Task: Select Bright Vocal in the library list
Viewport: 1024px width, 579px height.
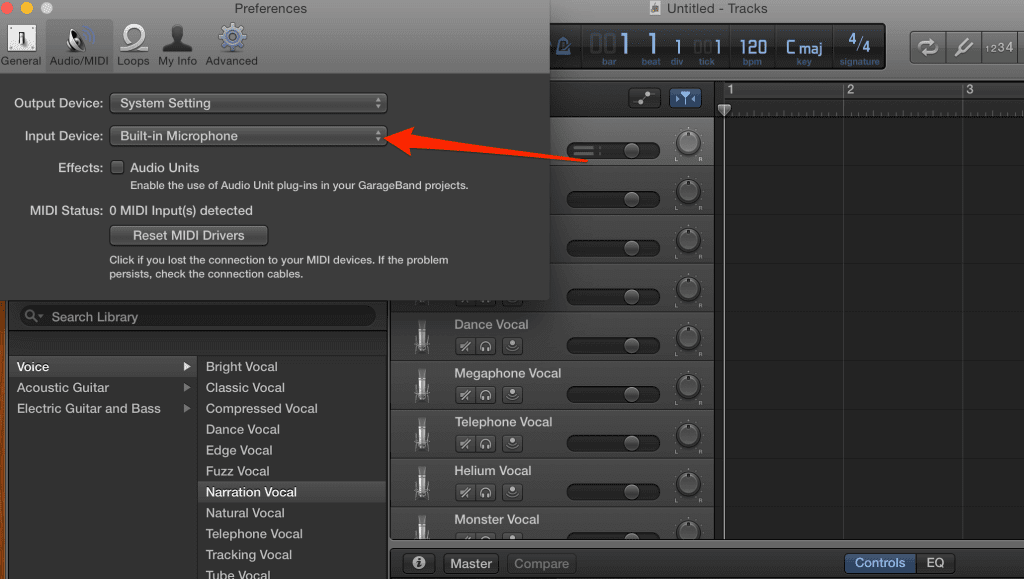Action: coord(242,367)
